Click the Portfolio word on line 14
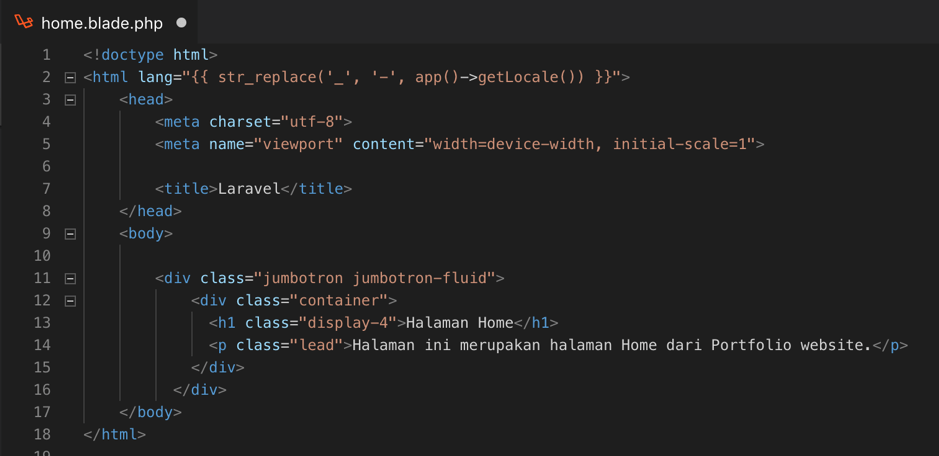This screenshot has width=939, height=456. point(752,345)
